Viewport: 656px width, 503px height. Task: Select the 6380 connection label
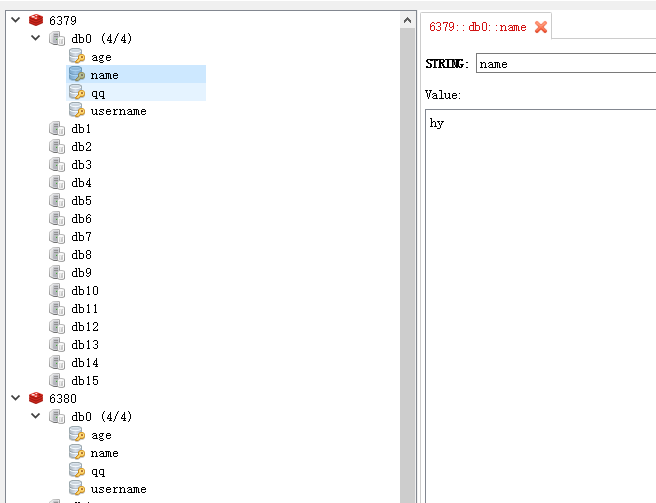point(63,398)
